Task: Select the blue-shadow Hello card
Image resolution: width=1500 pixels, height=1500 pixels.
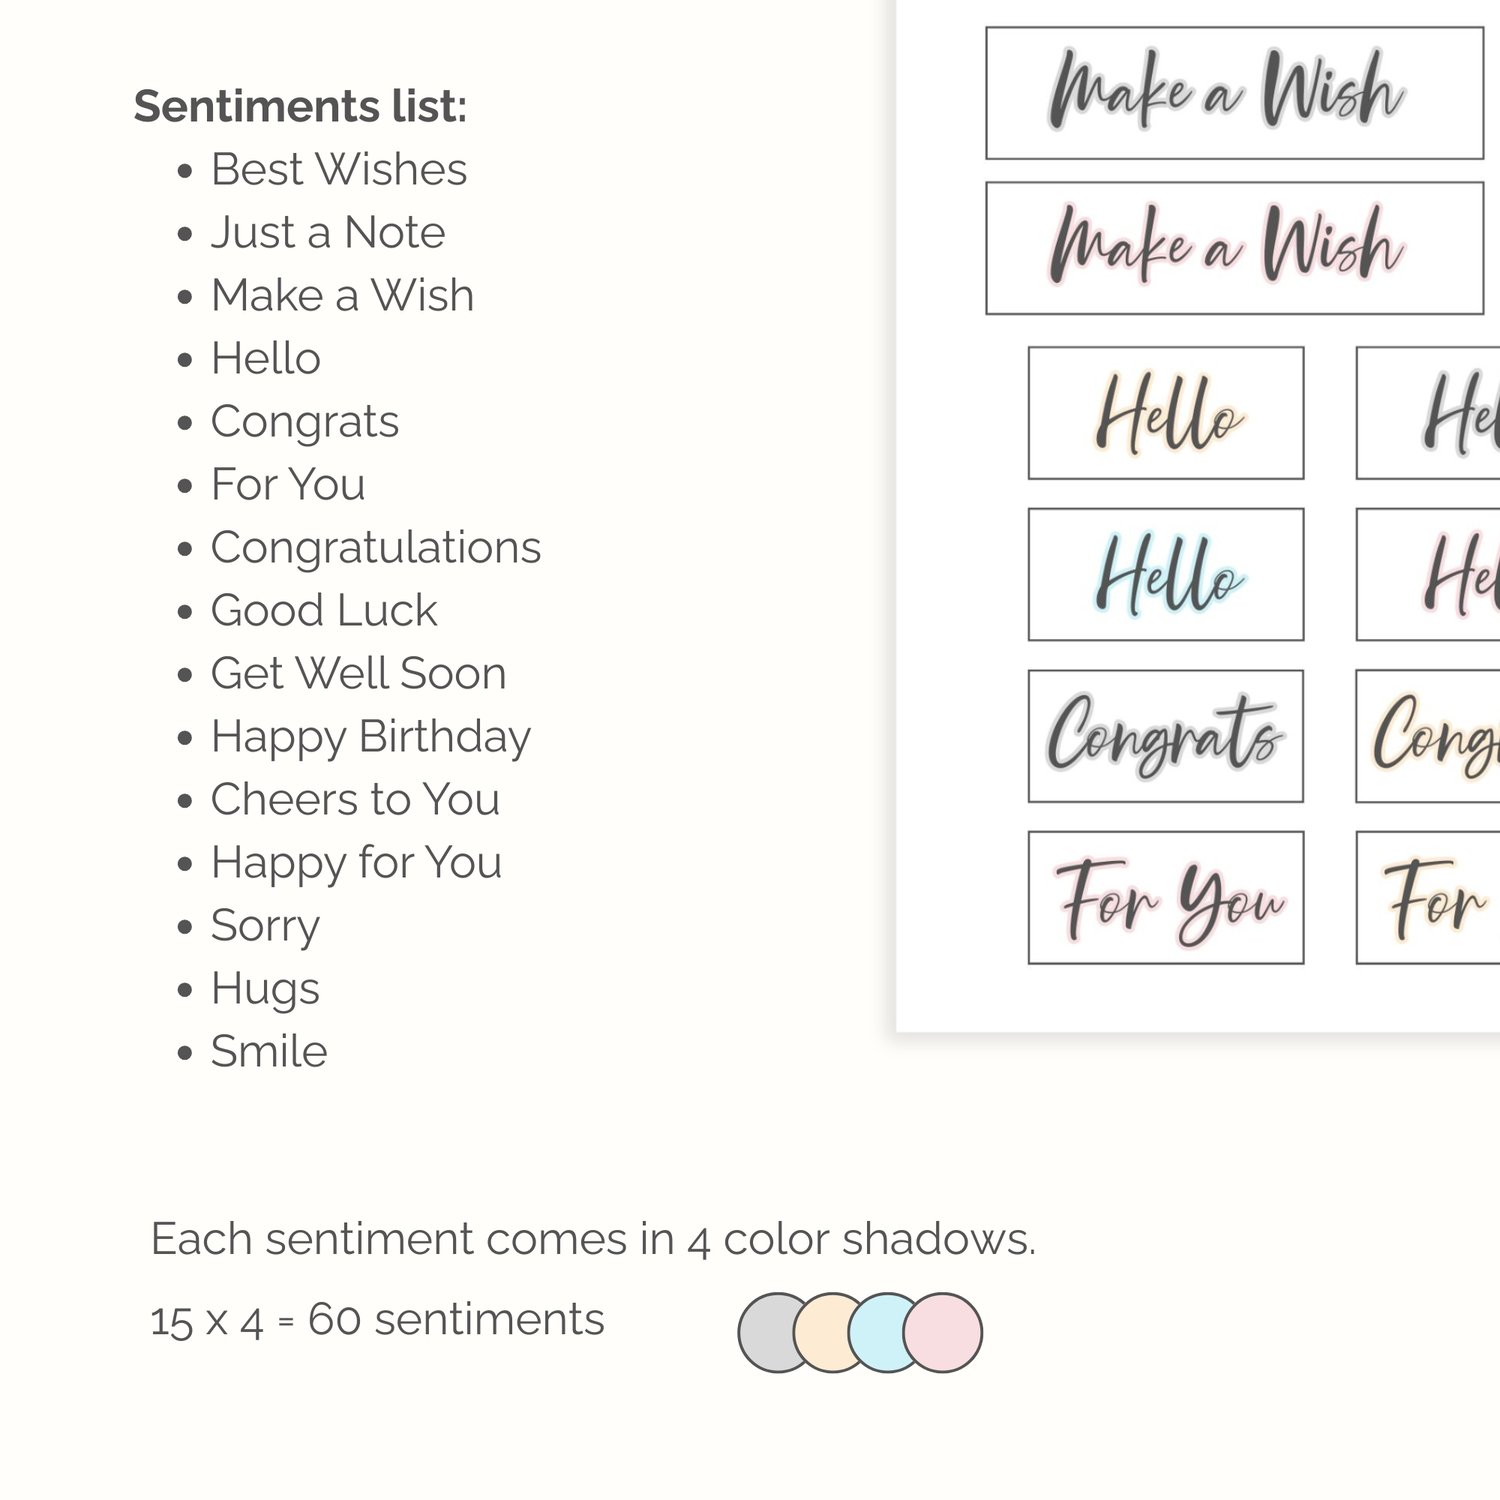Action: (1166, 574)
